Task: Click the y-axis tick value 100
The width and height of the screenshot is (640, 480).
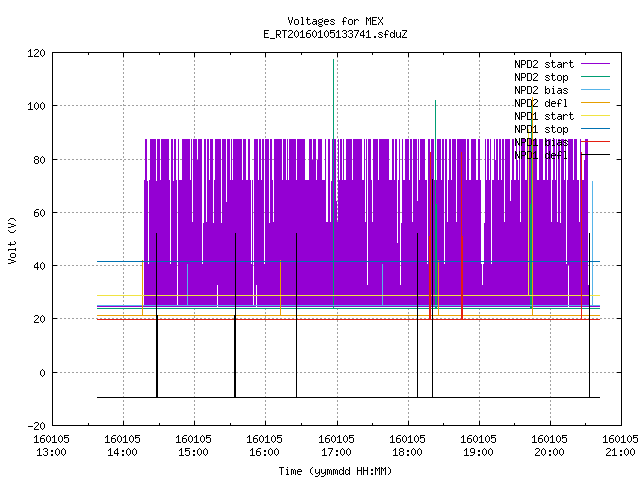Action: [x=36, y=107]
